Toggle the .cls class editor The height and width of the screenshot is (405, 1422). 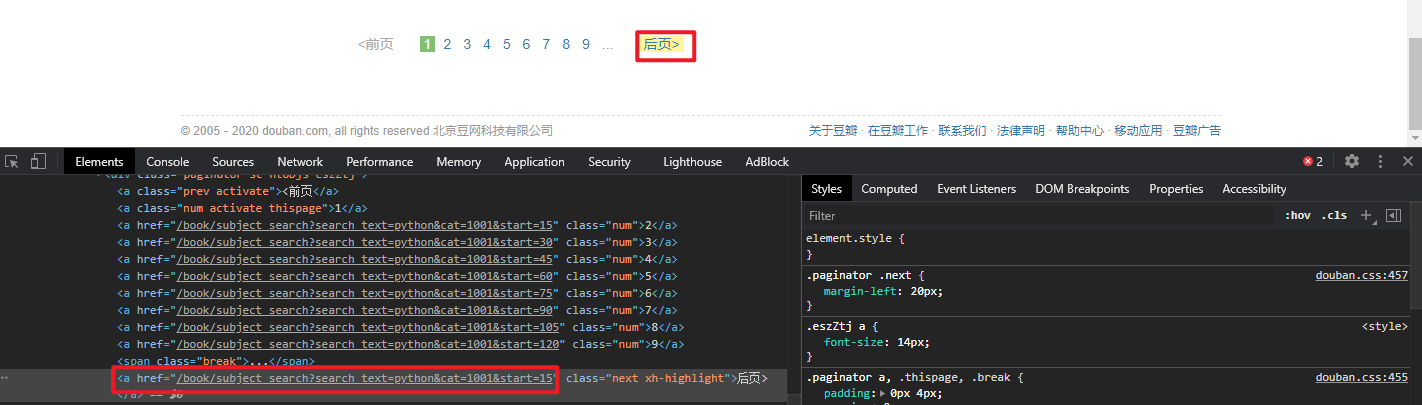1334,215
